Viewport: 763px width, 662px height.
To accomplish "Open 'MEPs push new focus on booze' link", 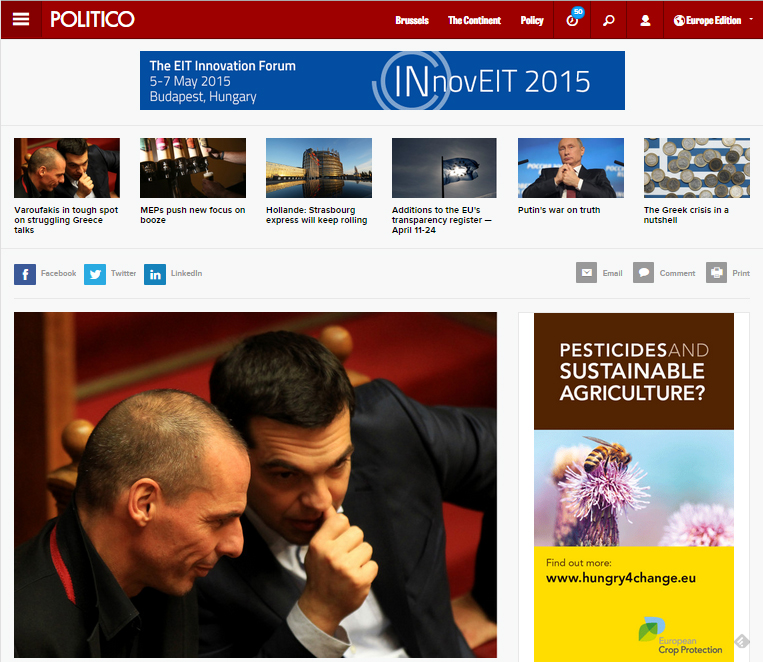I will click(193, 215).
